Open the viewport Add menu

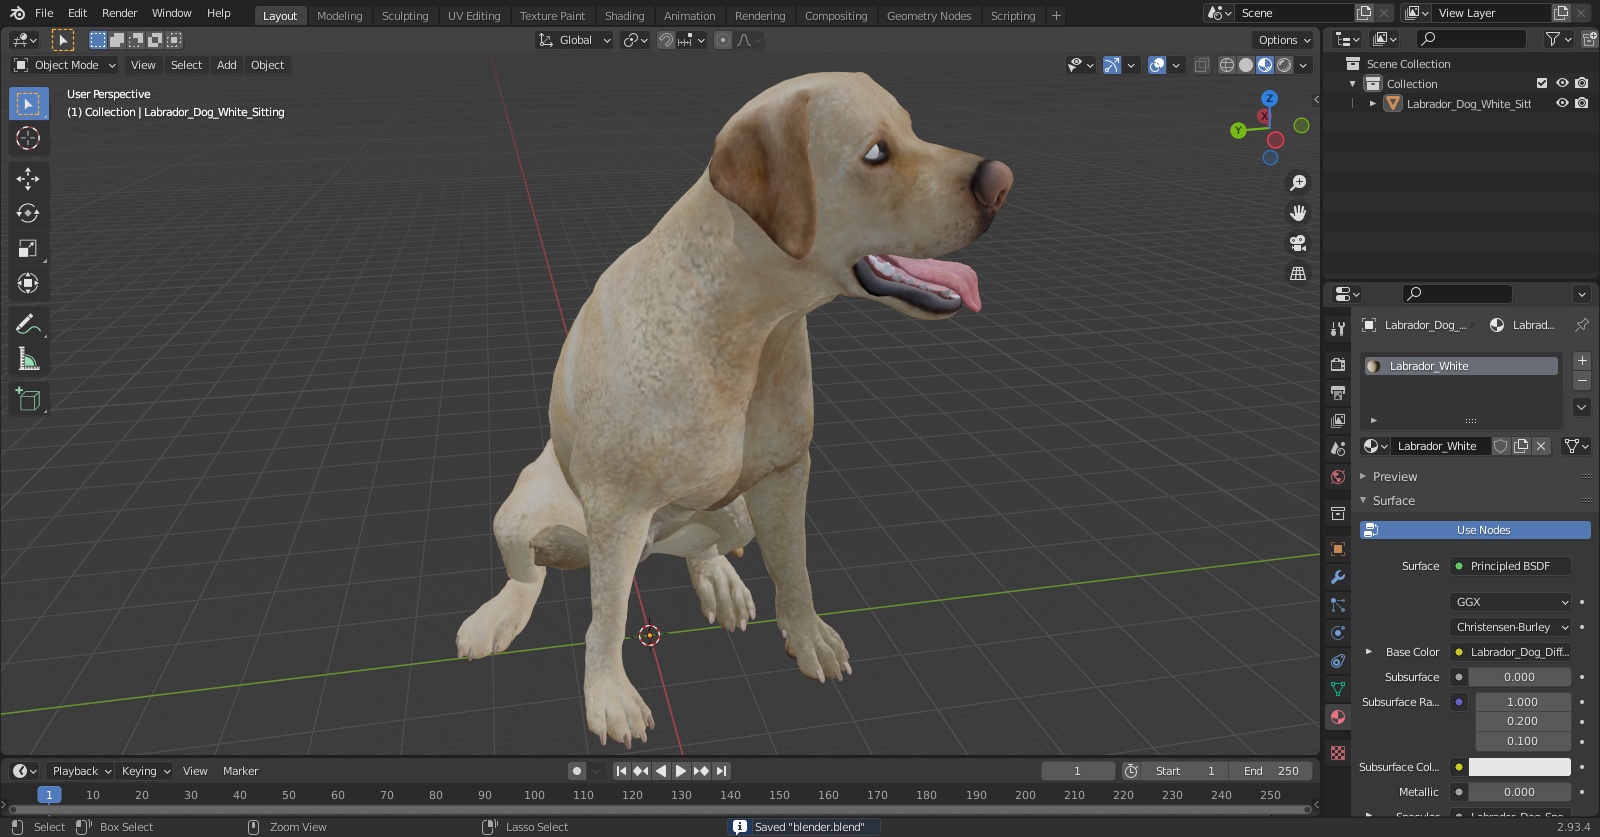tap(227, 65)
